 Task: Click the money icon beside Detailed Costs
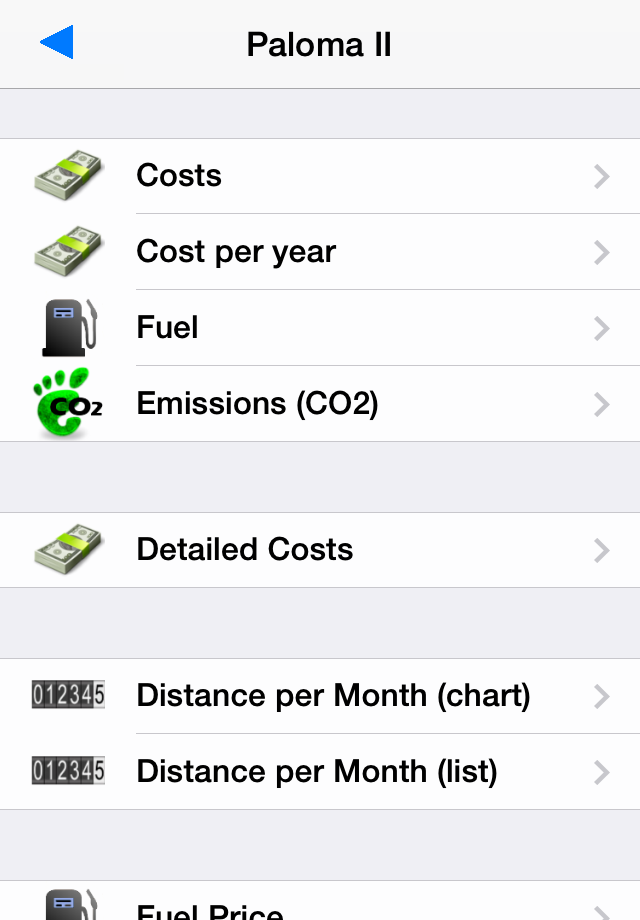point(68,550)
